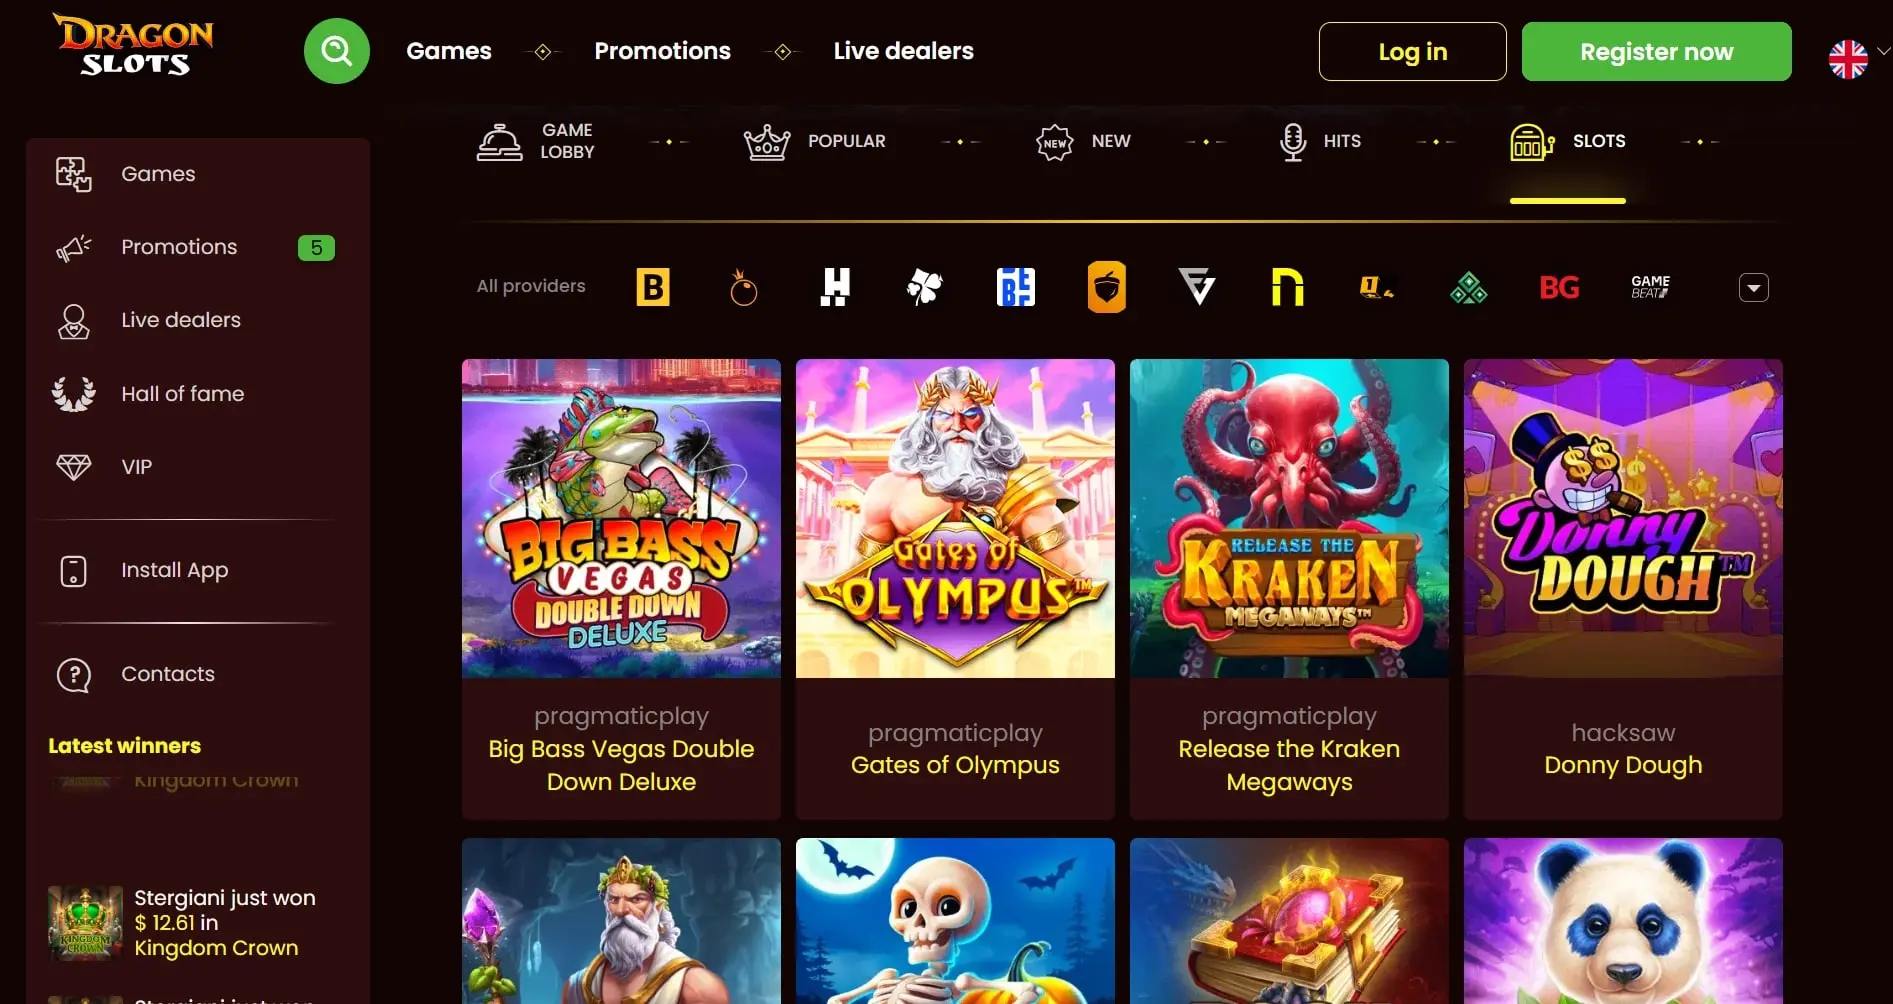Expand the providers list dropdown arrow
Viewport: 1893px width, 1004px height.
pyautogui.click(x=1754, y=288)
